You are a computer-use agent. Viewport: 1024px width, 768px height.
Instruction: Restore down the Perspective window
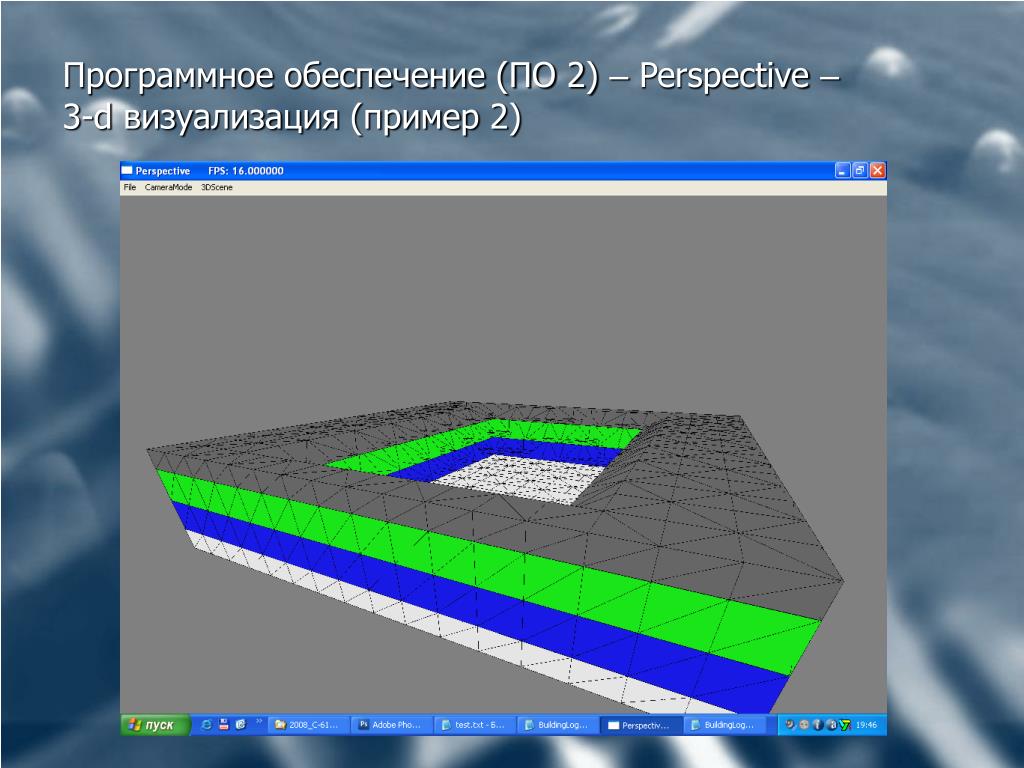tap(860, 171)
